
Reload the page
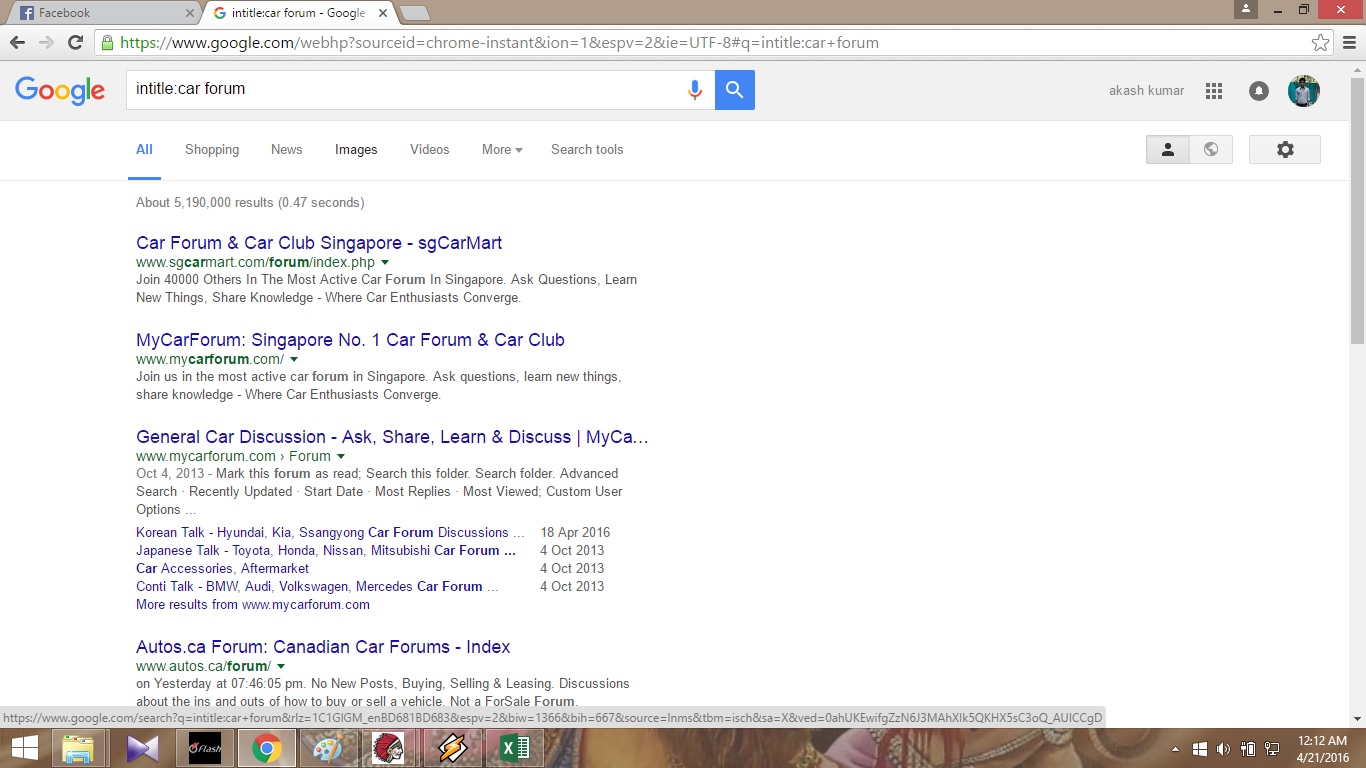coord(75,43)
